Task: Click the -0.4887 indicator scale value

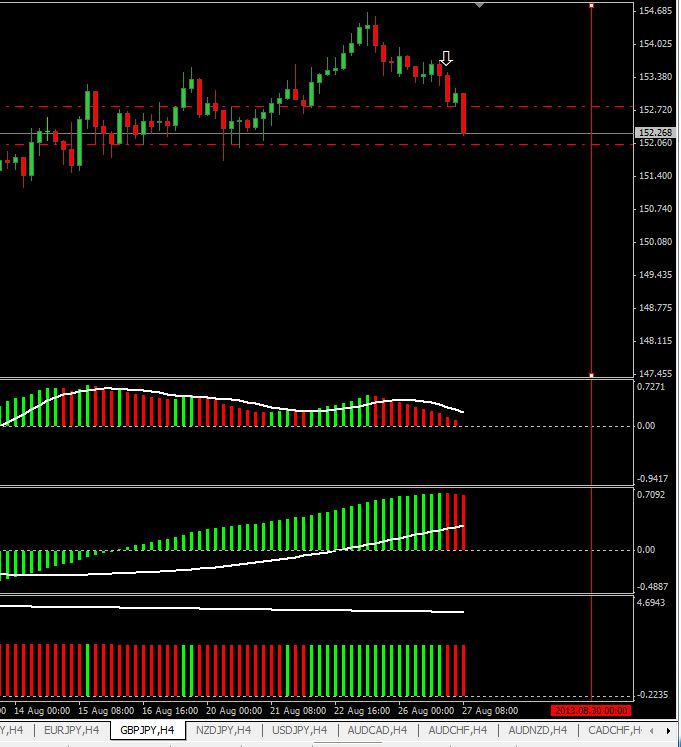Action: pyautogui.click(x=652, y=586)
